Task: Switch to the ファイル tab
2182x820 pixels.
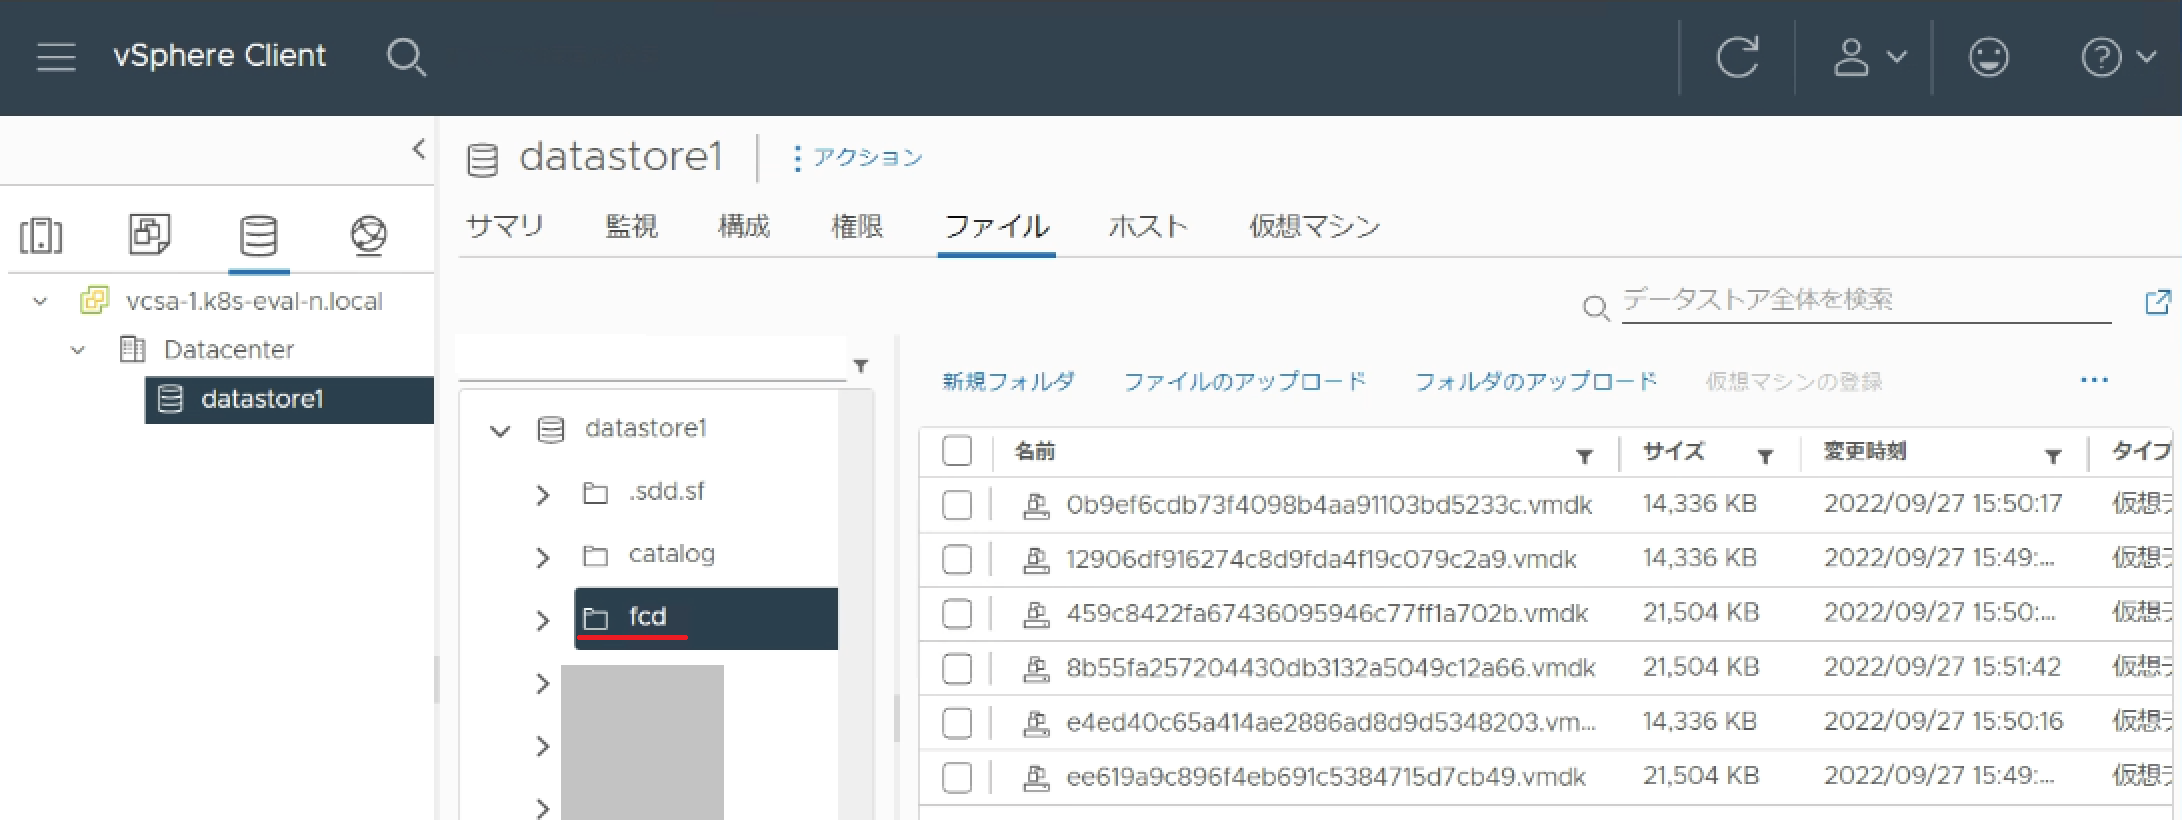Action: [997, 227]
